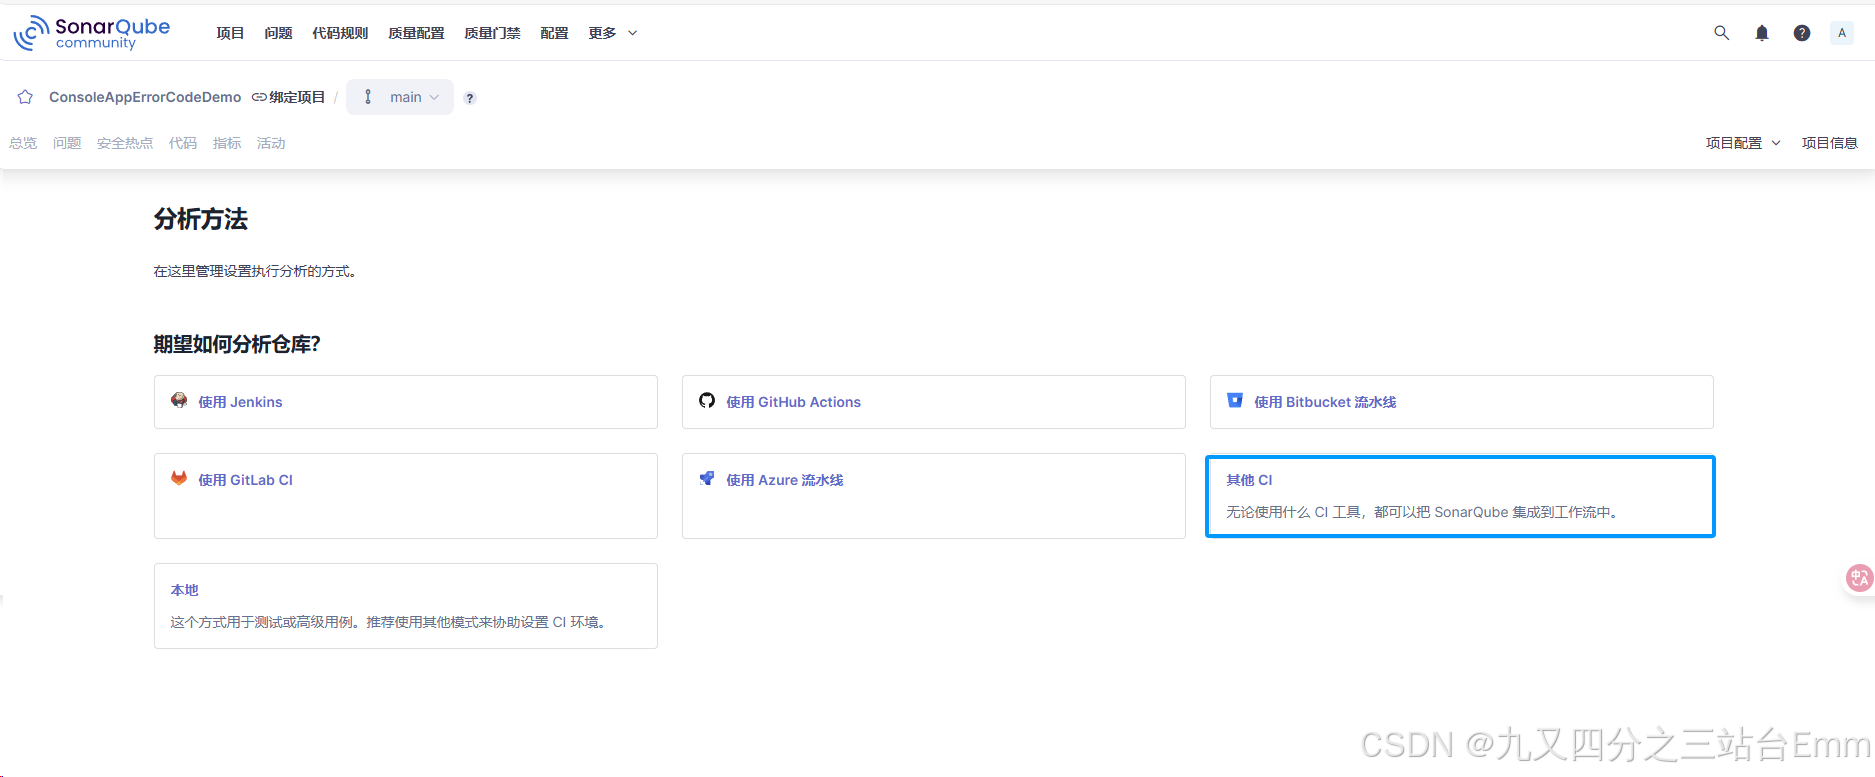Screen dimensions: 1875x777
Task: Click the 分析方法 heading
Action: pos(201,219)
